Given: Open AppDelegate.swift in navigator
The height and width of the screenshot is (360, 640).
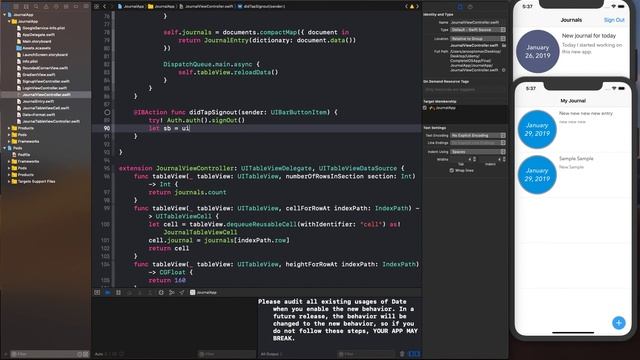Looking at the screenshot, I should click(38, 35).
